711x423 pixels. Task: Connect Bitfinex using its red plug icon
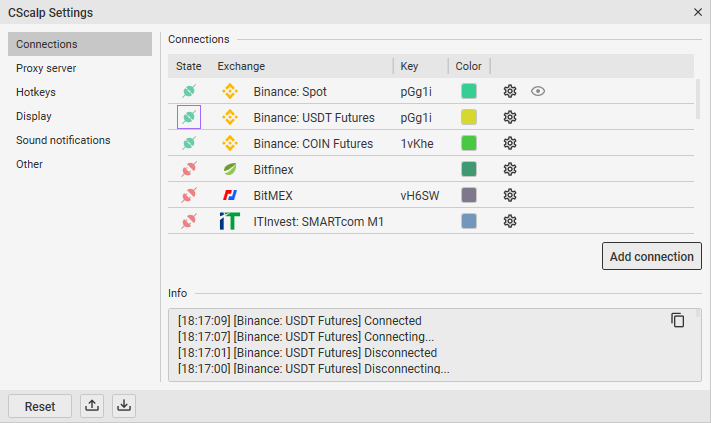point(189,169)
